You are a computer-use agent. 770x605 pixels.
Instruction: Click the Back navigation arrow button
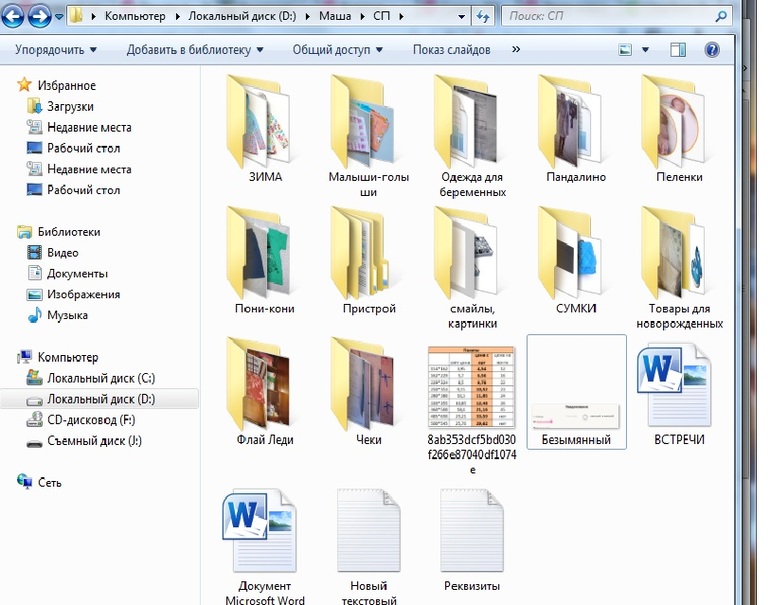pyautogui.click(x=14, y=16)
